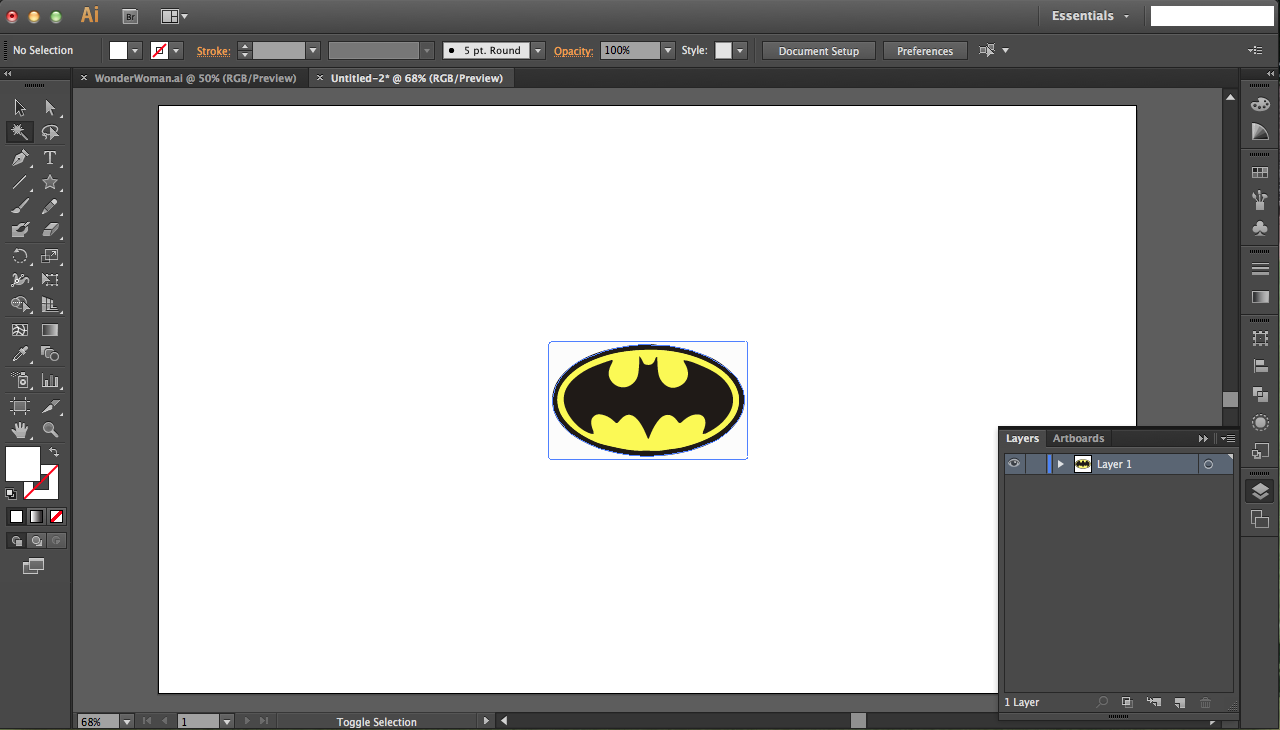The height and width of the screenshot is (730, 1280).
Task: Select the Artboard tool
Action: tap(20, 406)
